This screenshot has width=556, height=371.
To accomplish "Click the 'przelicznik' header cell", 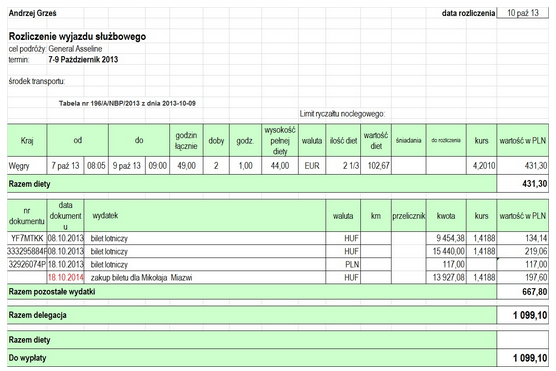I will coord(408,216).
